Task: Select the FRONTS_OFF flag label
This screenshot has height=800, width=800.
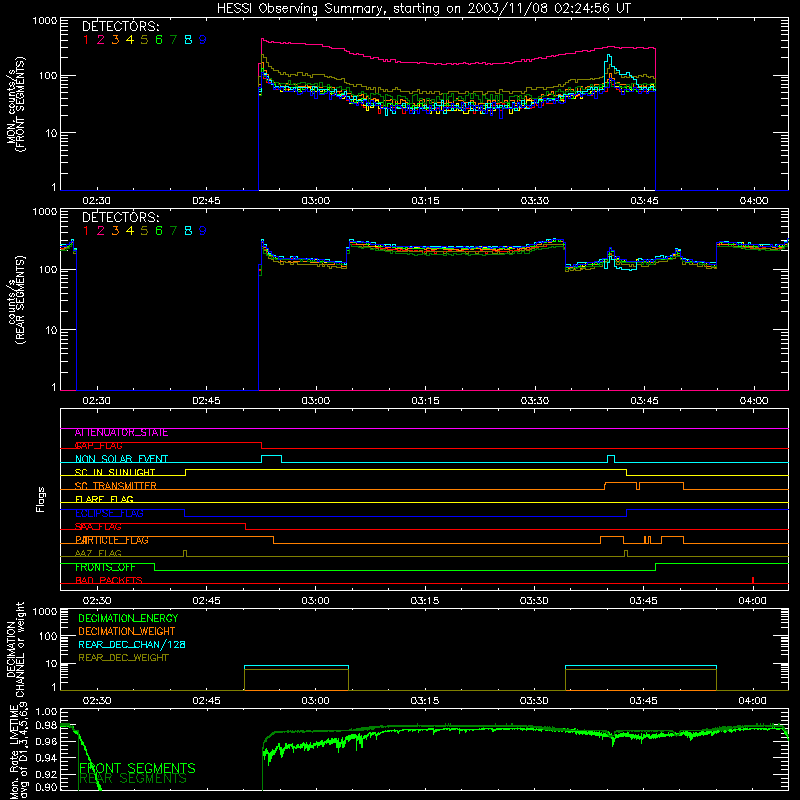Action: tap(105, 567)
